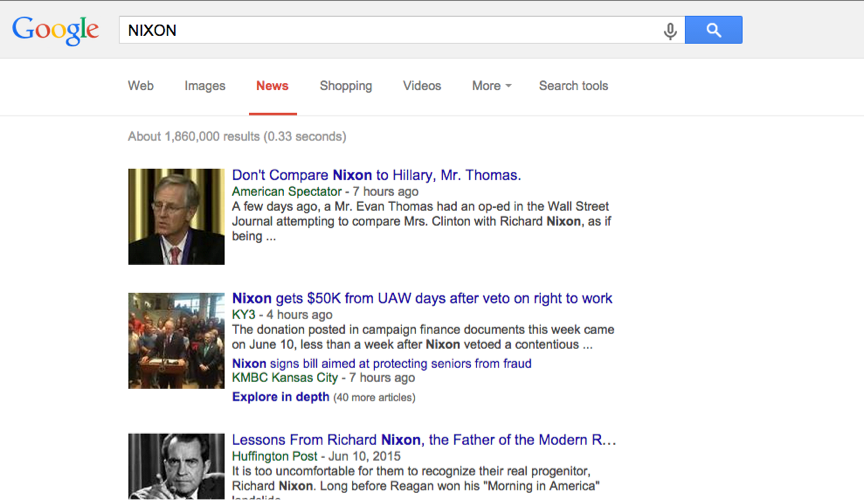Viewport: 864px width, 501px height.
Task: Switch to the Web tab
Action: click(141, 86)
